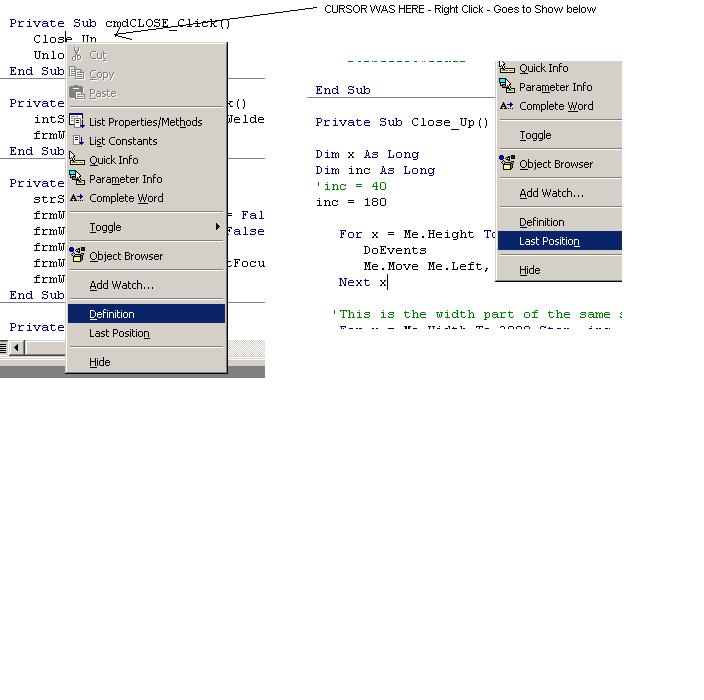
Task: Click the Paste clipboard icon in left menu
Action: tap(77, 92)
